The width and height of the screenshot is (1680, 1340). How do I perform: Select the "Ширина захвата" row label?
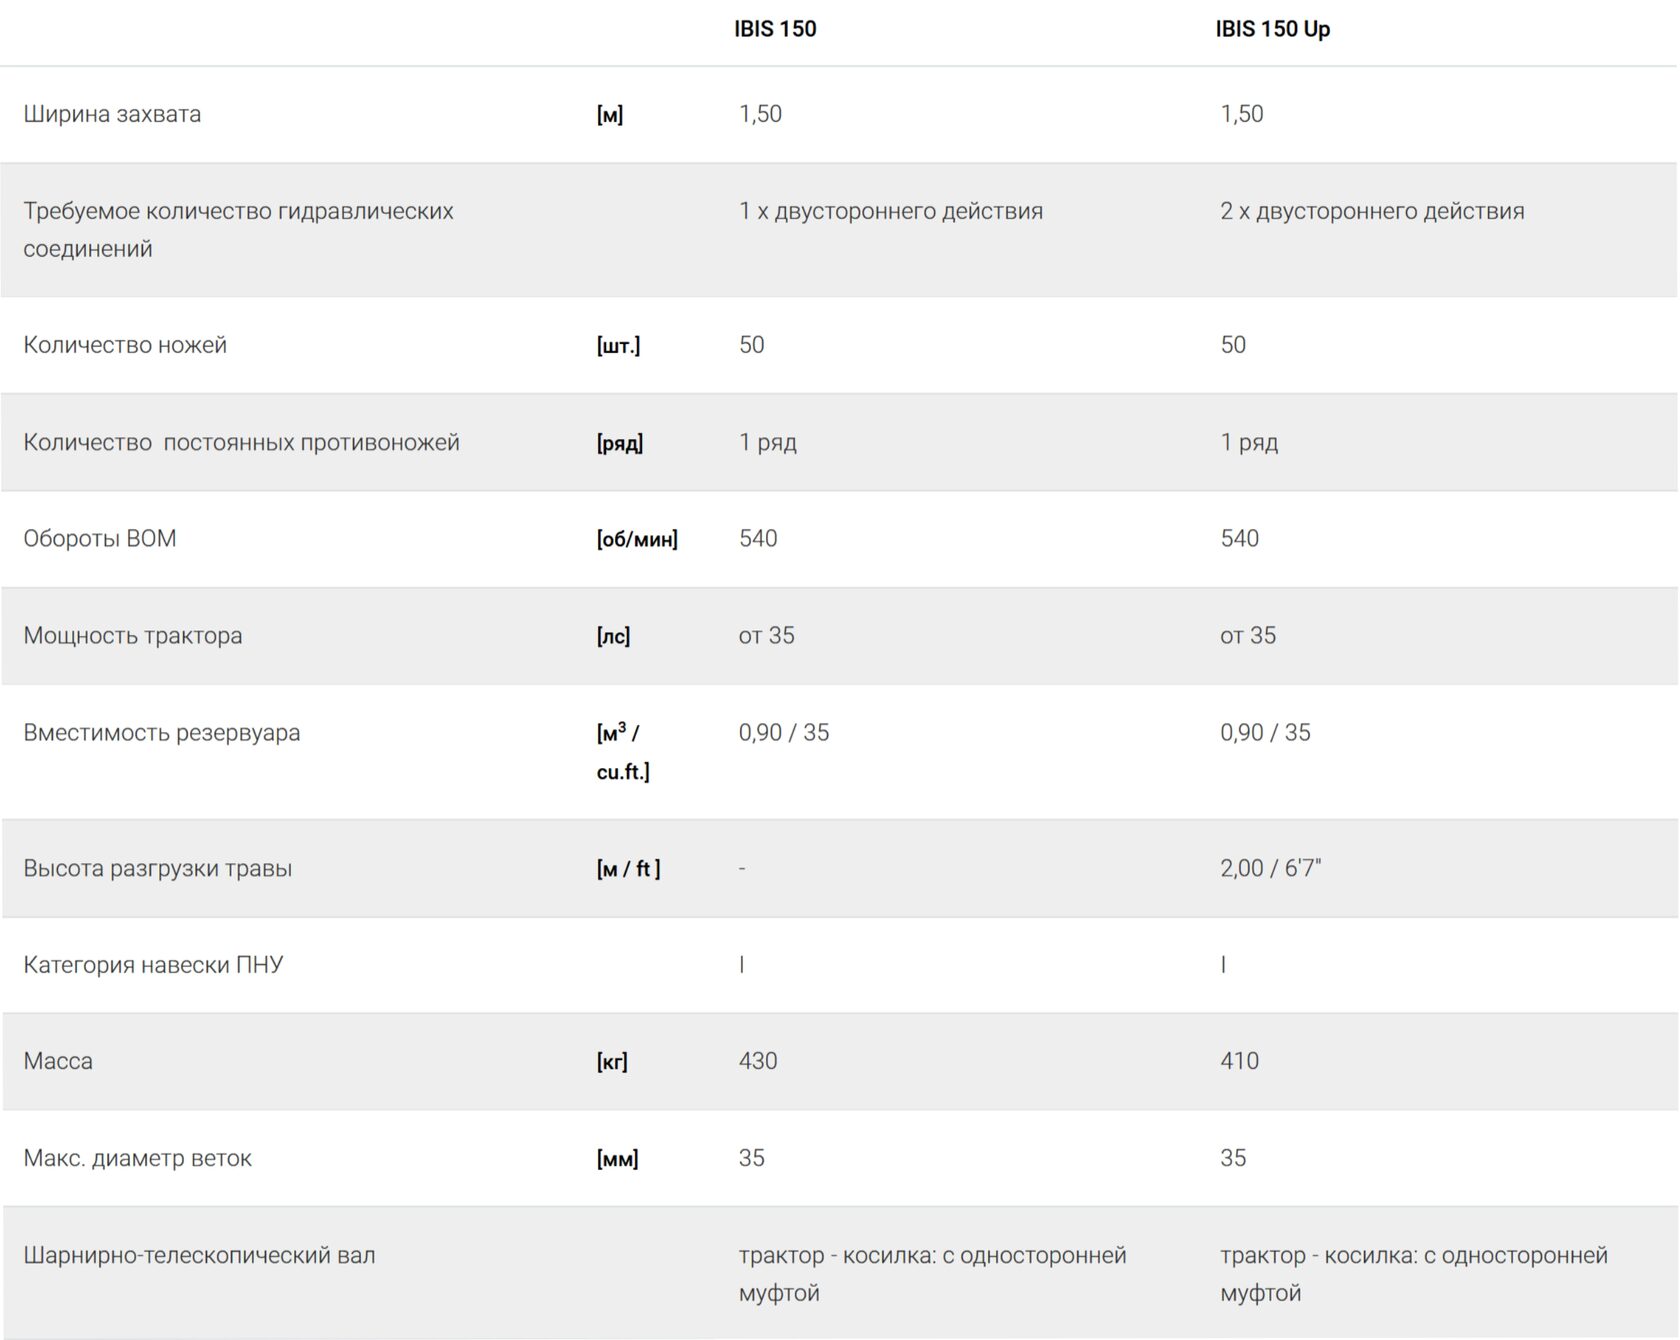click(112, 114)
